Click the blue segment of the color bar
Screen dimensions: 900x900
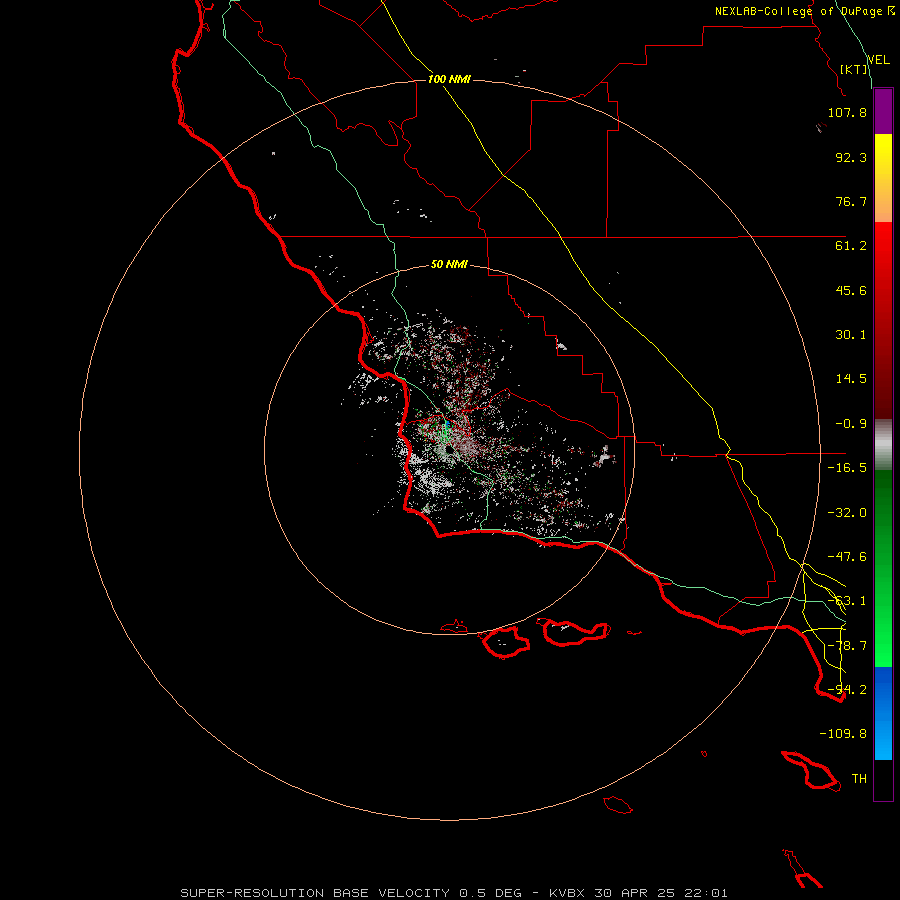(x=883, y=713)
